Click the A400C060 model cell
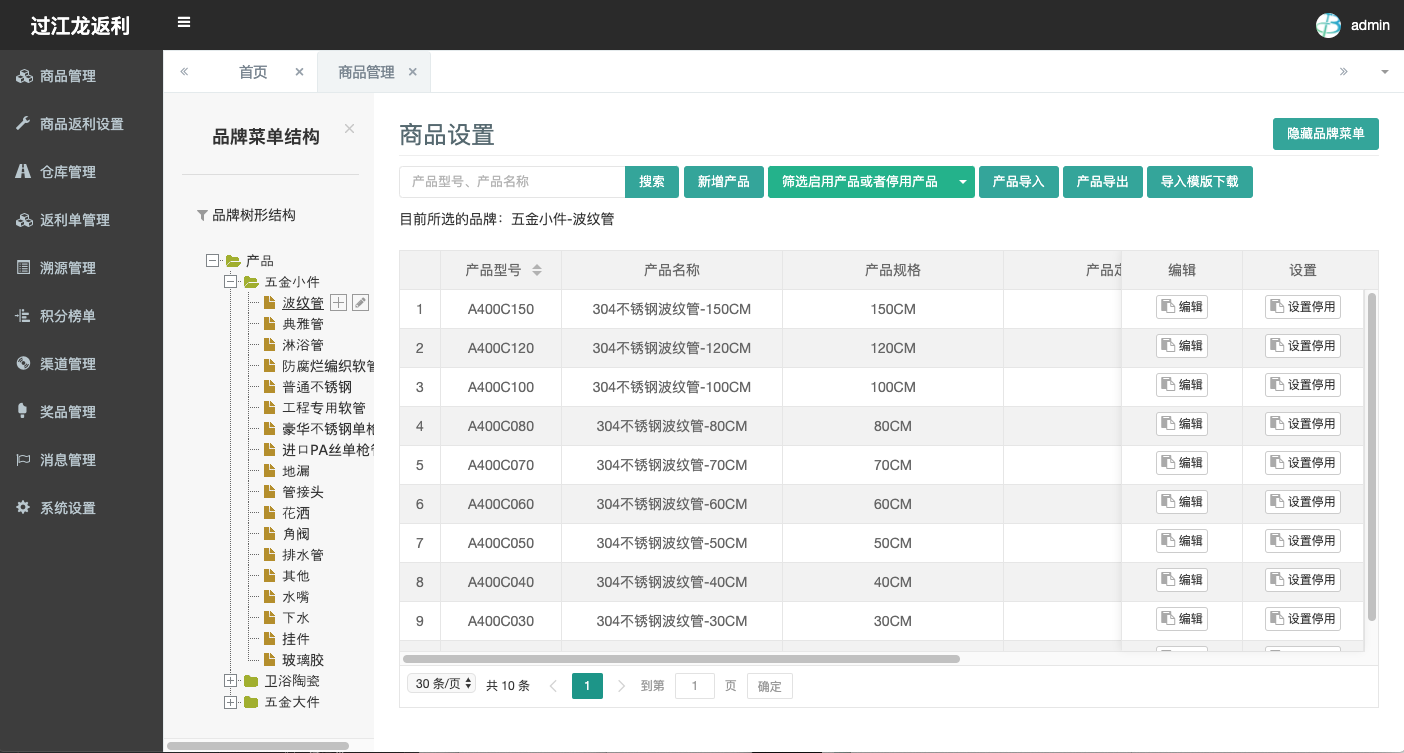1404x753 pixels. pyautogui.click(x=501, y=504)
